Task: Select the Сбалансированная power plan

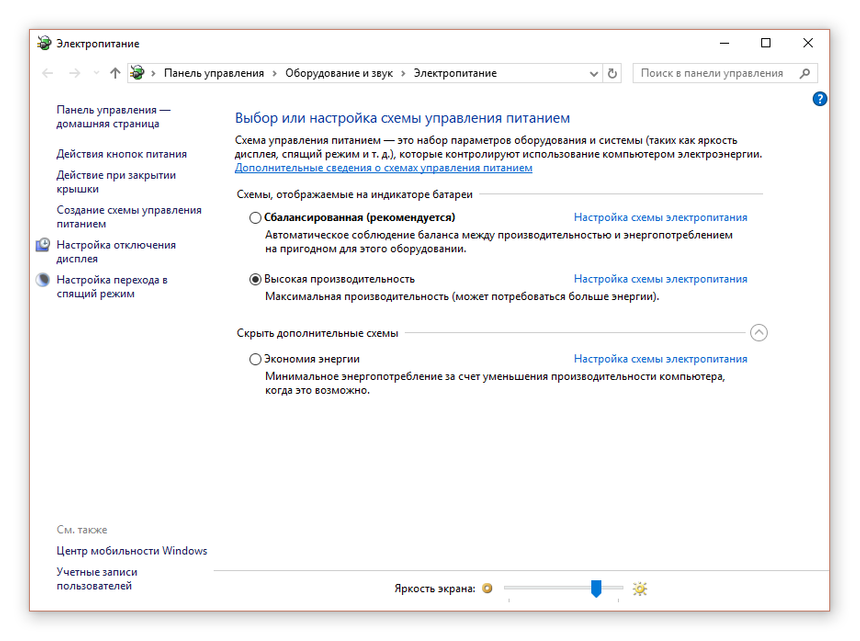Action: pos(255,217)
